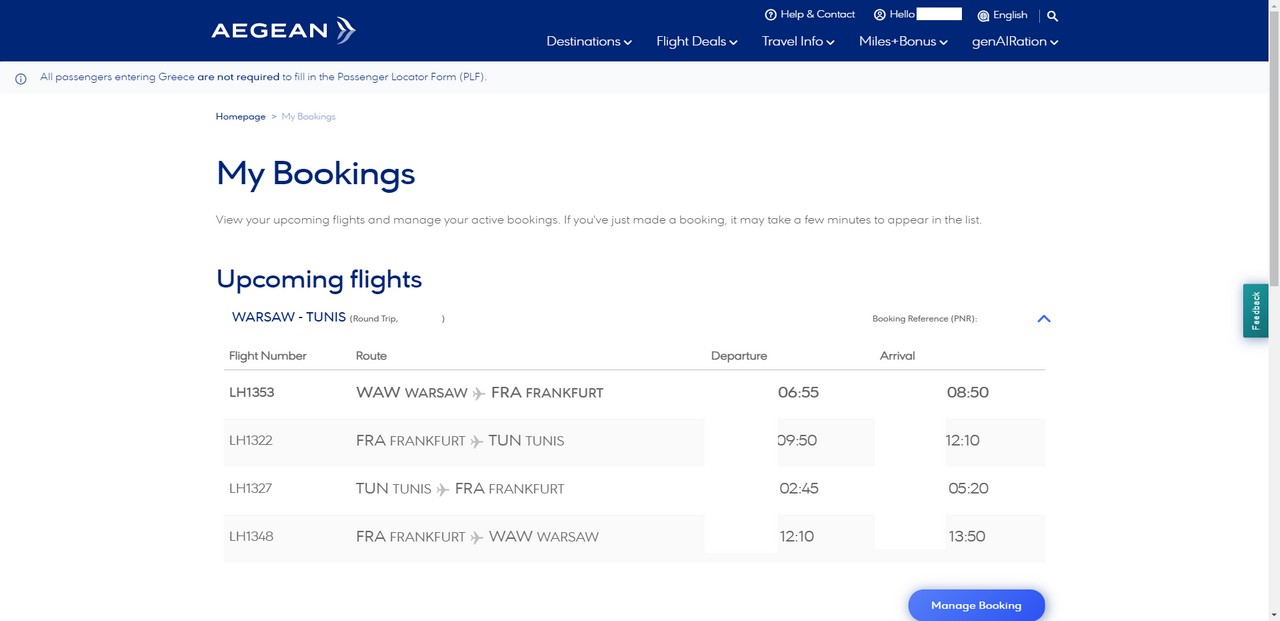Open the Travel Info menu
1280x621 pixels.
coord(798,41)
